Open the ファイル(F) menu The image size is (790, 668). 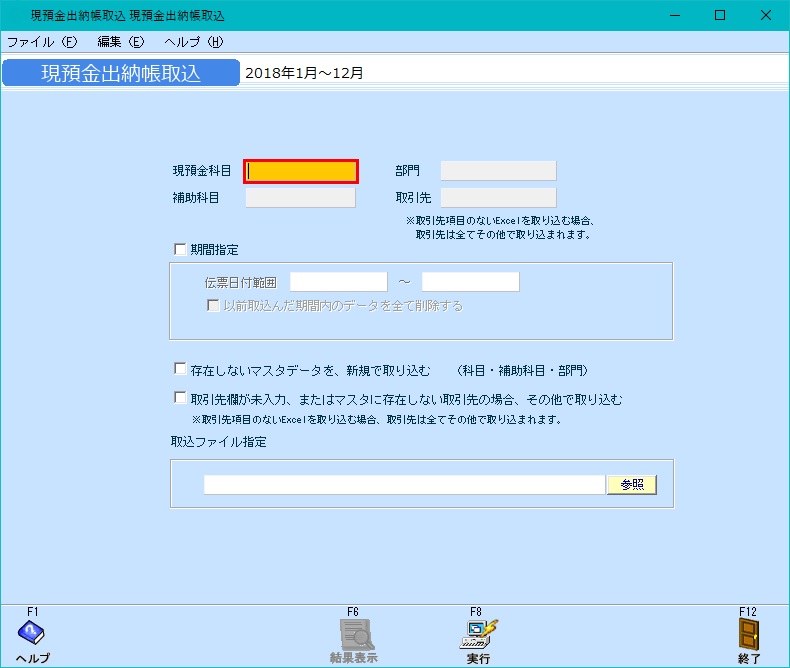tap(42, 42)
